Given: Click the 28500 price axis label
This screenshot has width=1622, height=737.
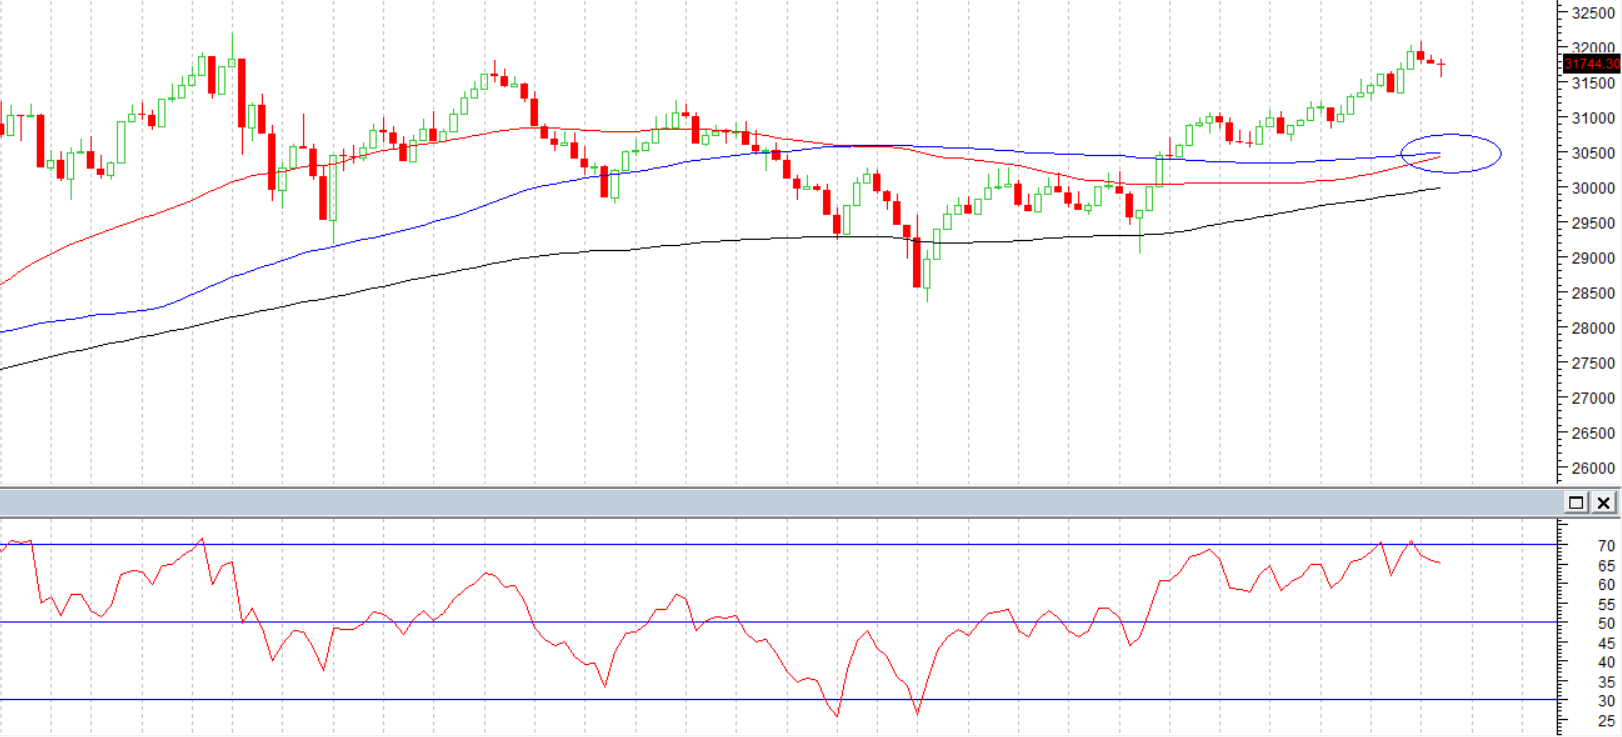Looking at the screenshot, I should pyautogui.click(x=1593, y=293).
